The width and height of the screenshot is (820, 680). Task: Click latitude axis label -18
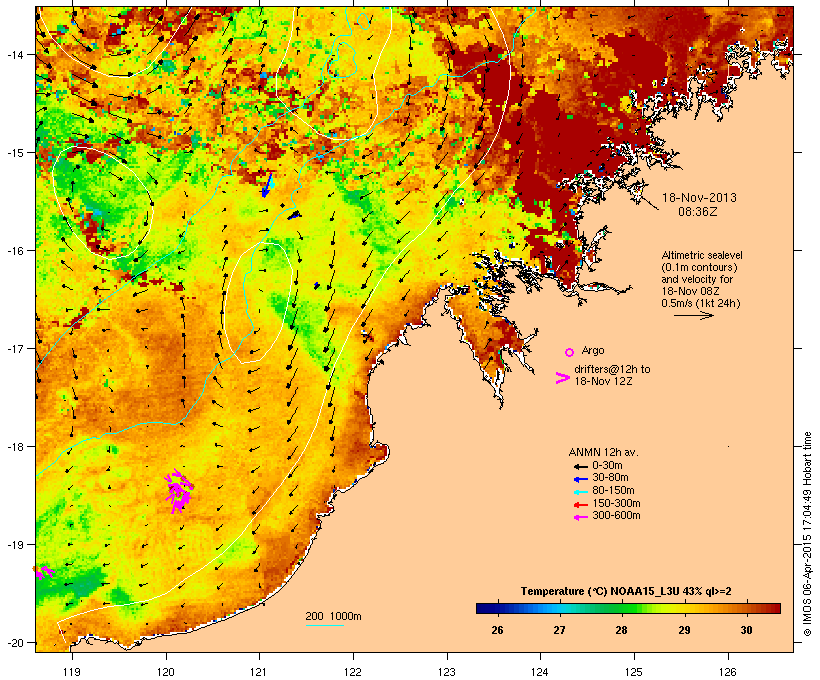[x=15, y=446]
